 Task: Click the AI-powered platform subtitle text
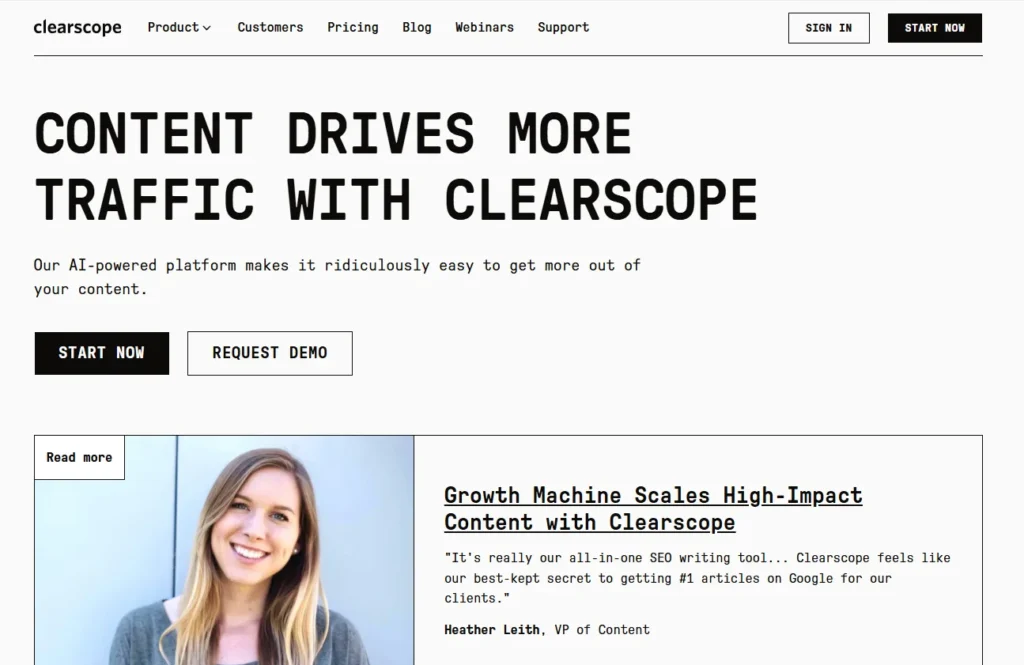point(336,277)
